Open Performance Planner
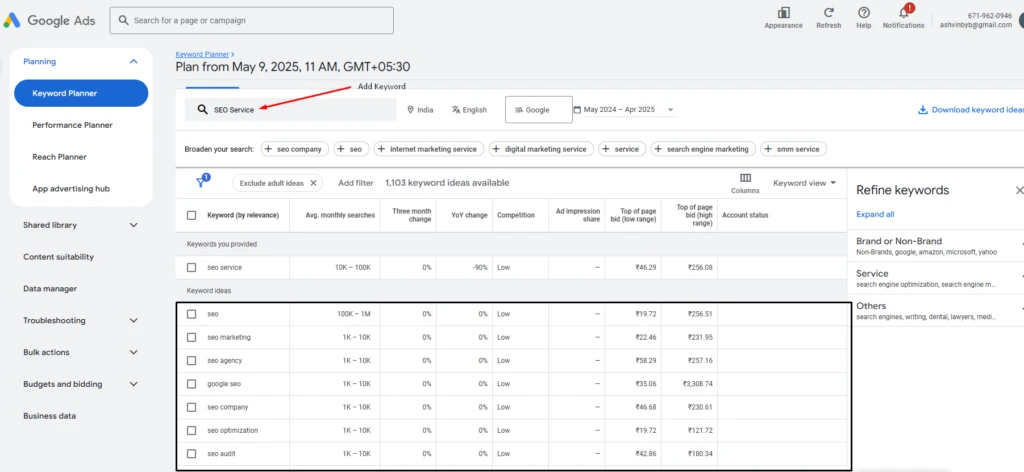The image size is (1024, 472). [72, 125]
